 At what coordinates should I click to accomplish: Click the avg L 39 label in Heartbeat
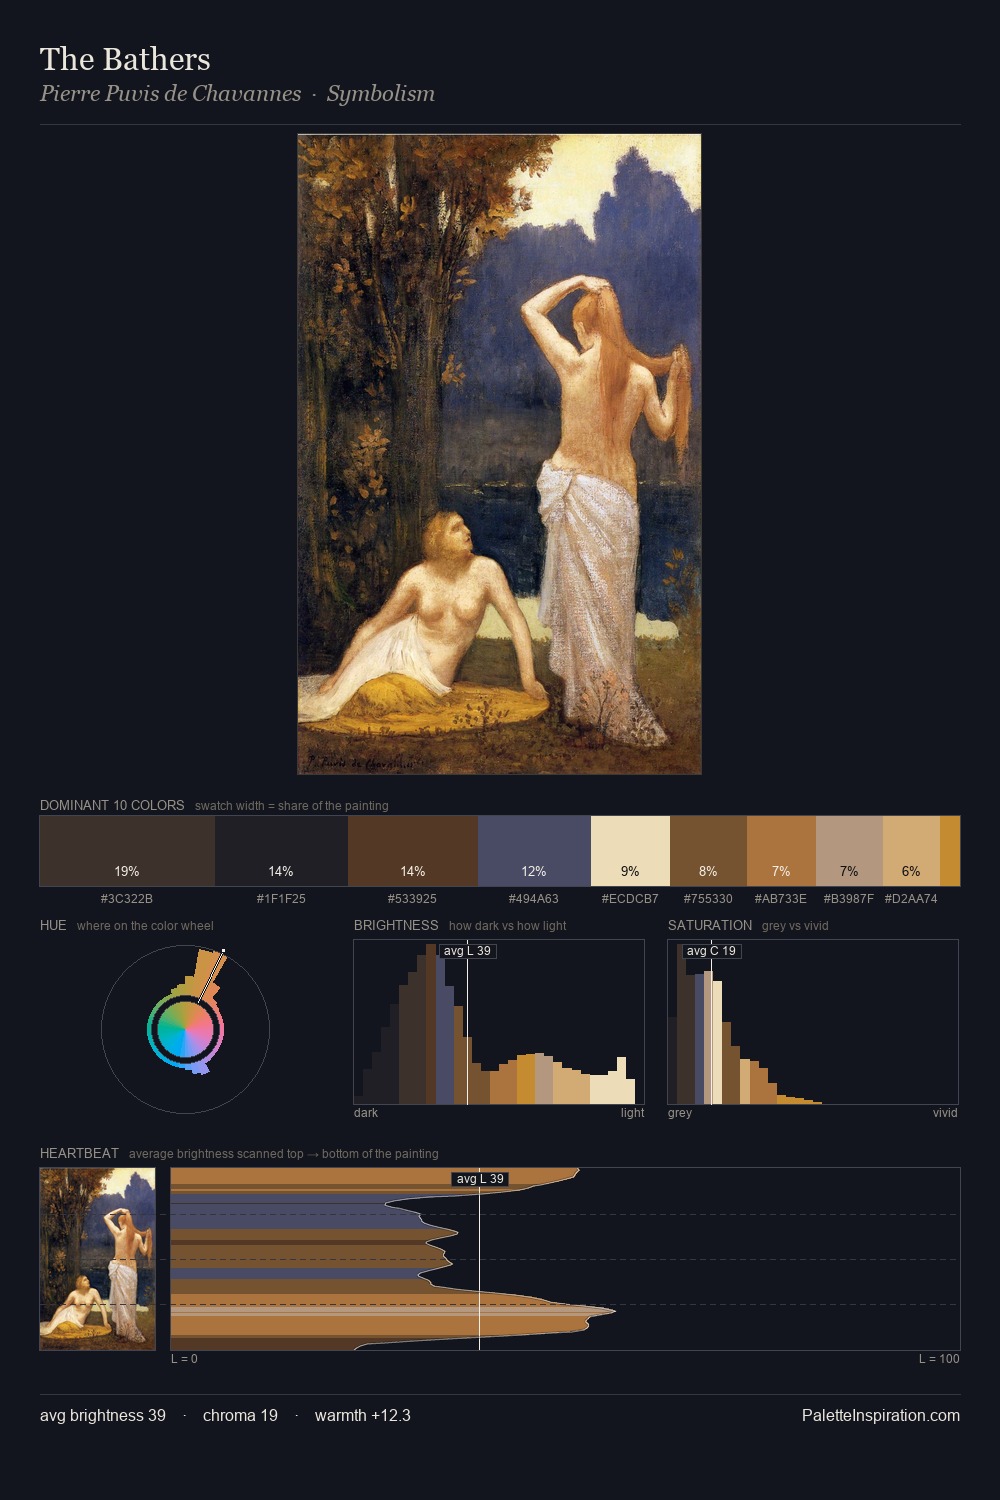pos(480,1179)
